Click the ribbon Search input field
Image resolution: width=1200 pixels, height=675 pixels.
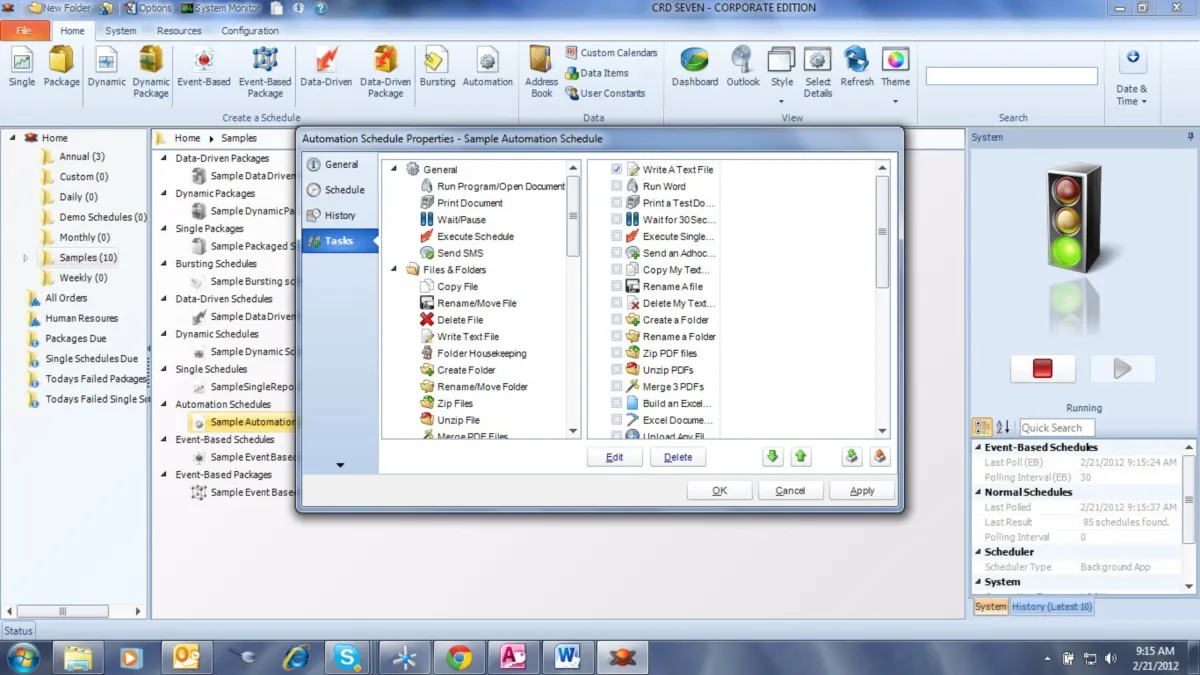[1011, 77]
